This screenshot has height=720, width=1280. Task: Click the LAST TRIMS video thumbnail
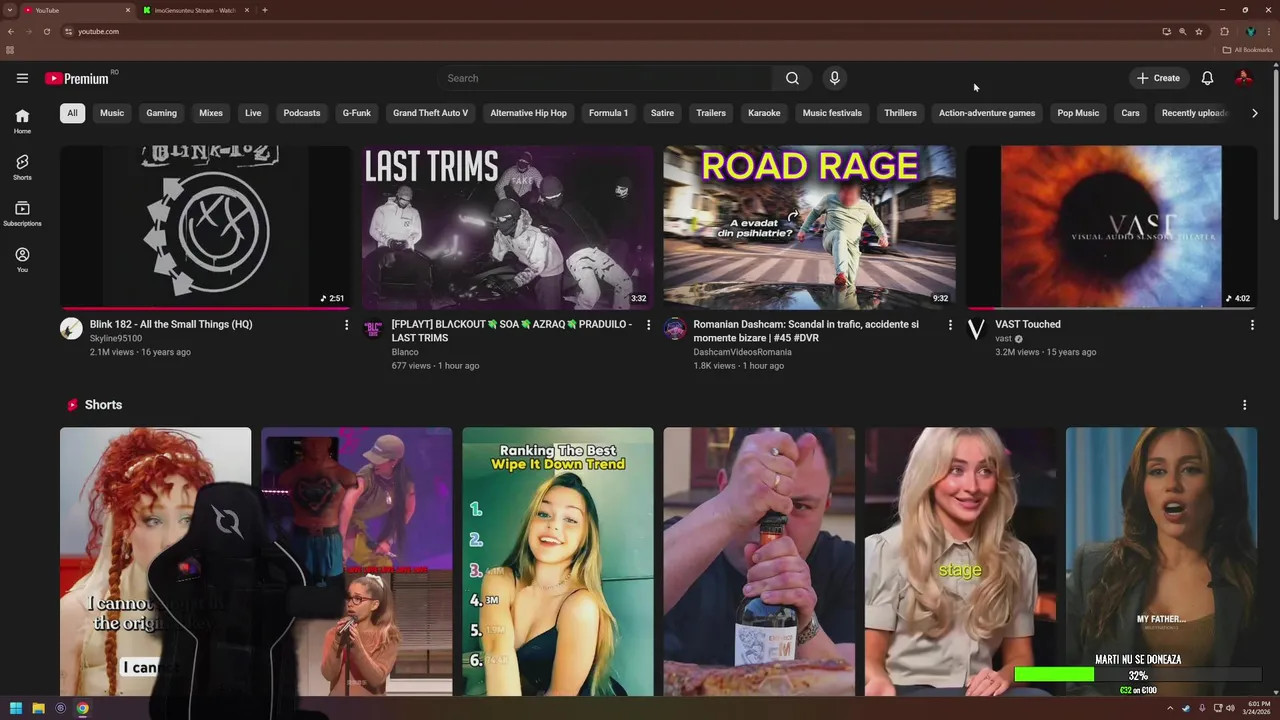tap(508, 227)
